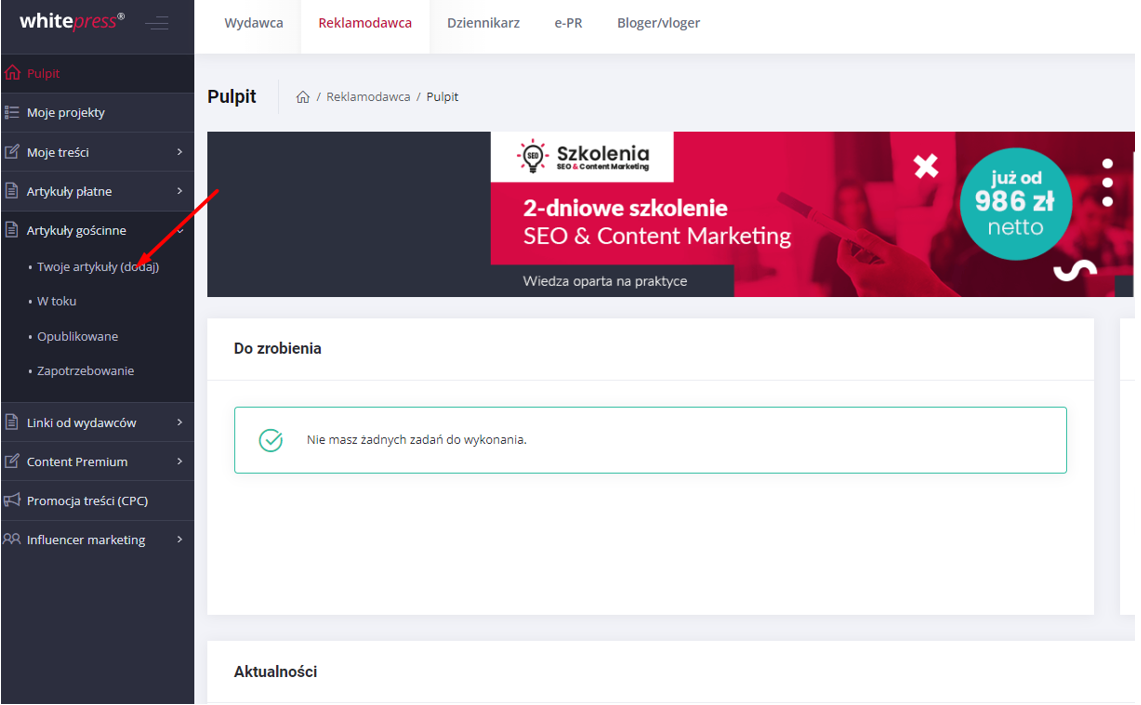Click the "Do zrobienia" heading
The height and width of the screenshot is (705, 1141).
coord(277,348)
